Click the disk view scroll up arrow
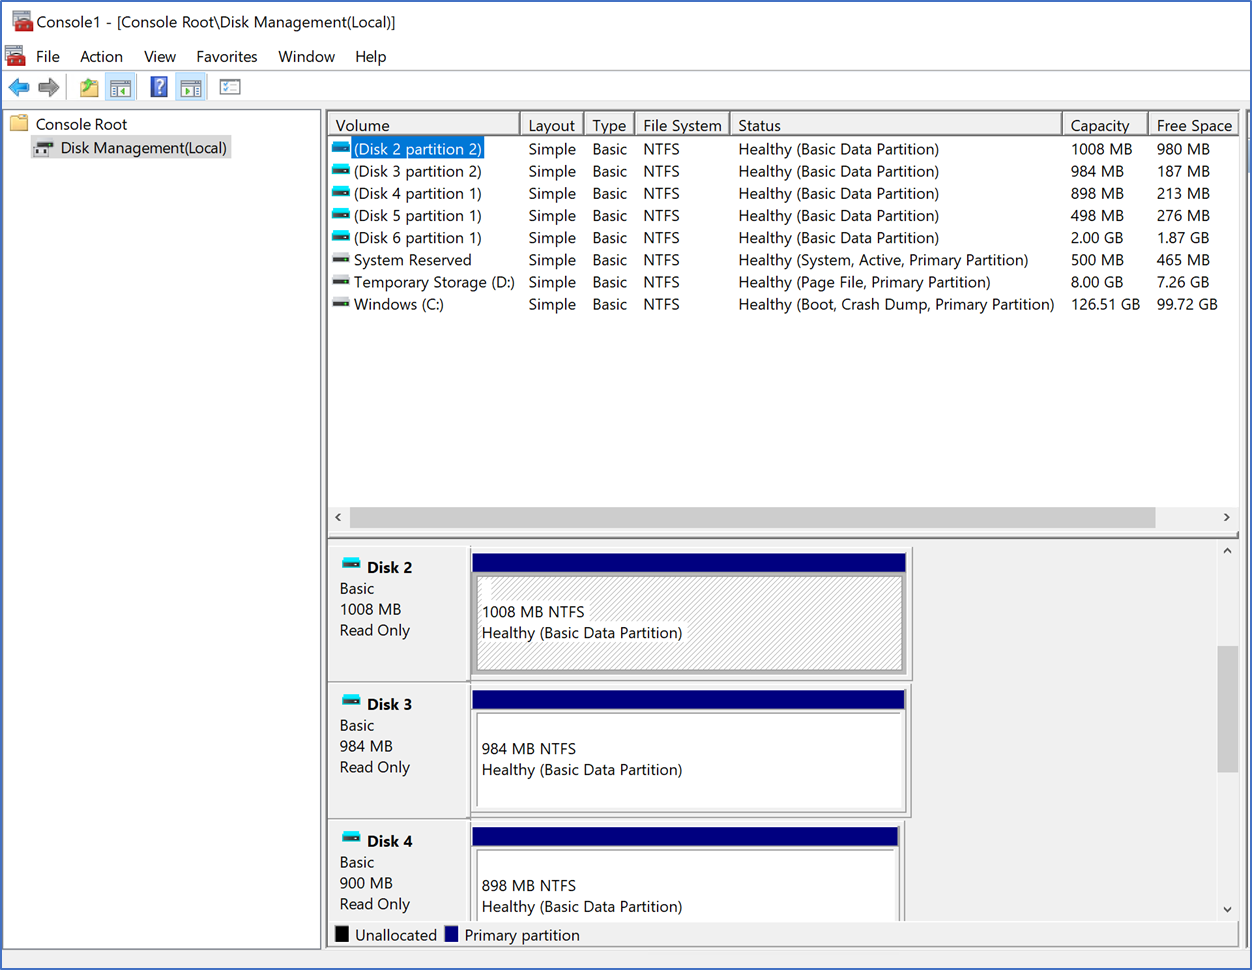 (x=1227, y=551)
